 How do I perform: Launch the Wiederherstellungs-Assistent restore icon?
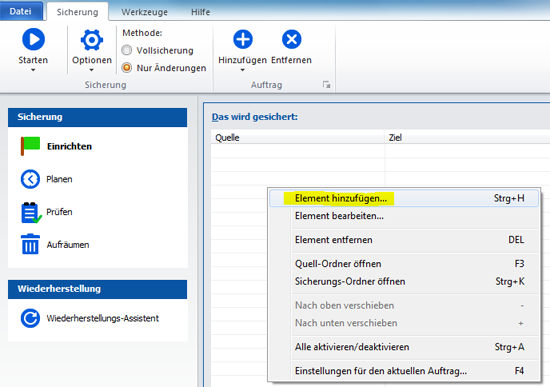click(x=30, y=318)
